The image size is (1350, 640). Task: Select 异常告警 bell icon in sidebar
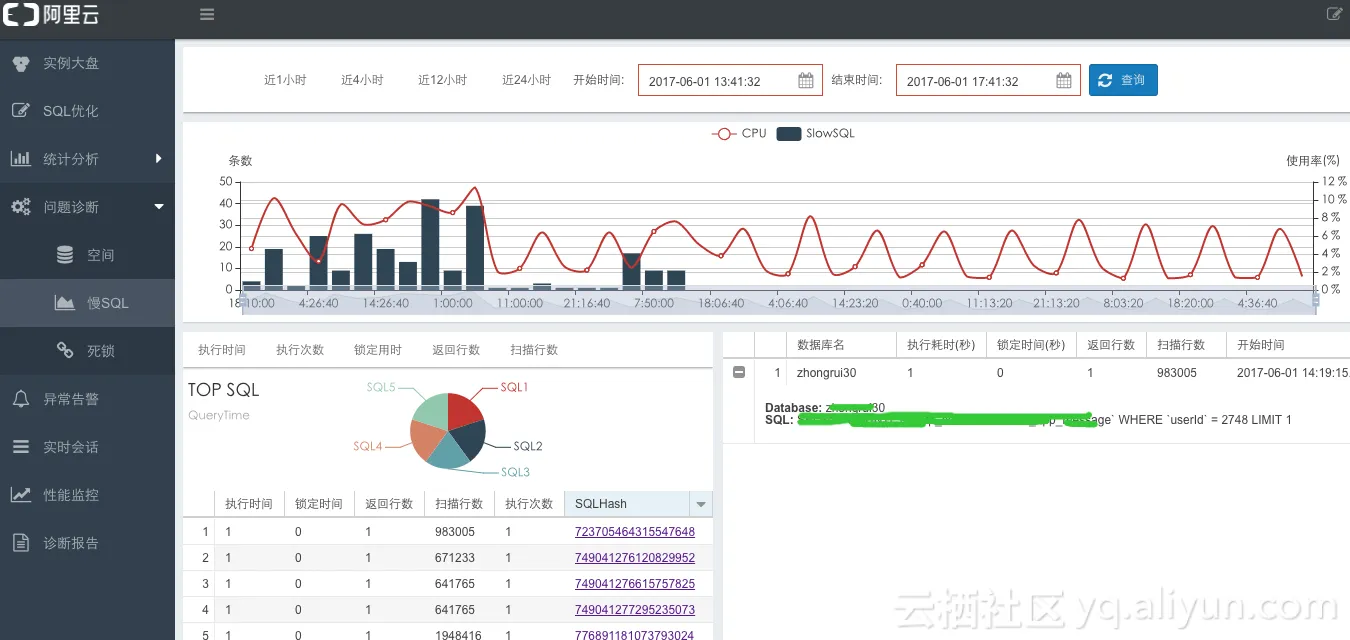pos(20,399)
